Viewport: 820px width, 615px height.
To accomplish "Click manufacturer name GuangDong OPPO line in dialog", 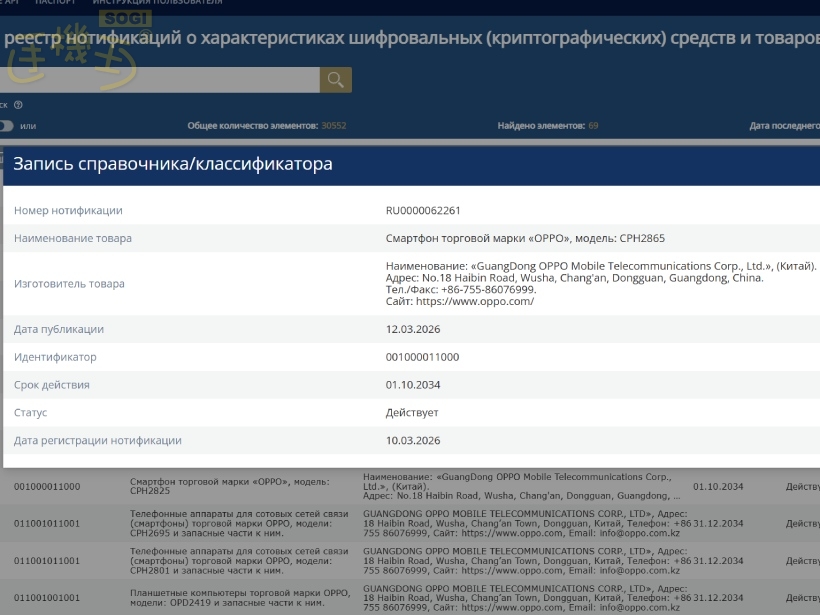I will [601, 266].
